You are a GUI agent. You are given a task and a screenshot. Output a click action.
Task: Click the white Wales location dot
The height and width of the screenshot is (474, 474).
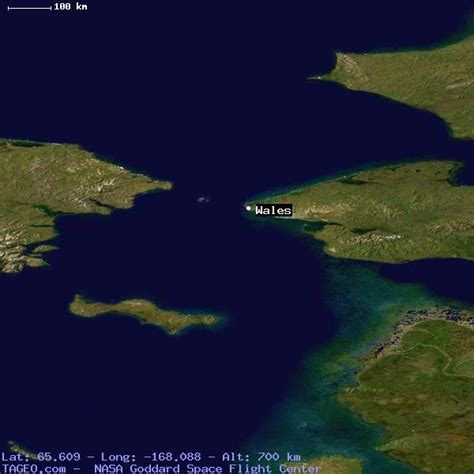tap(248, 208)
